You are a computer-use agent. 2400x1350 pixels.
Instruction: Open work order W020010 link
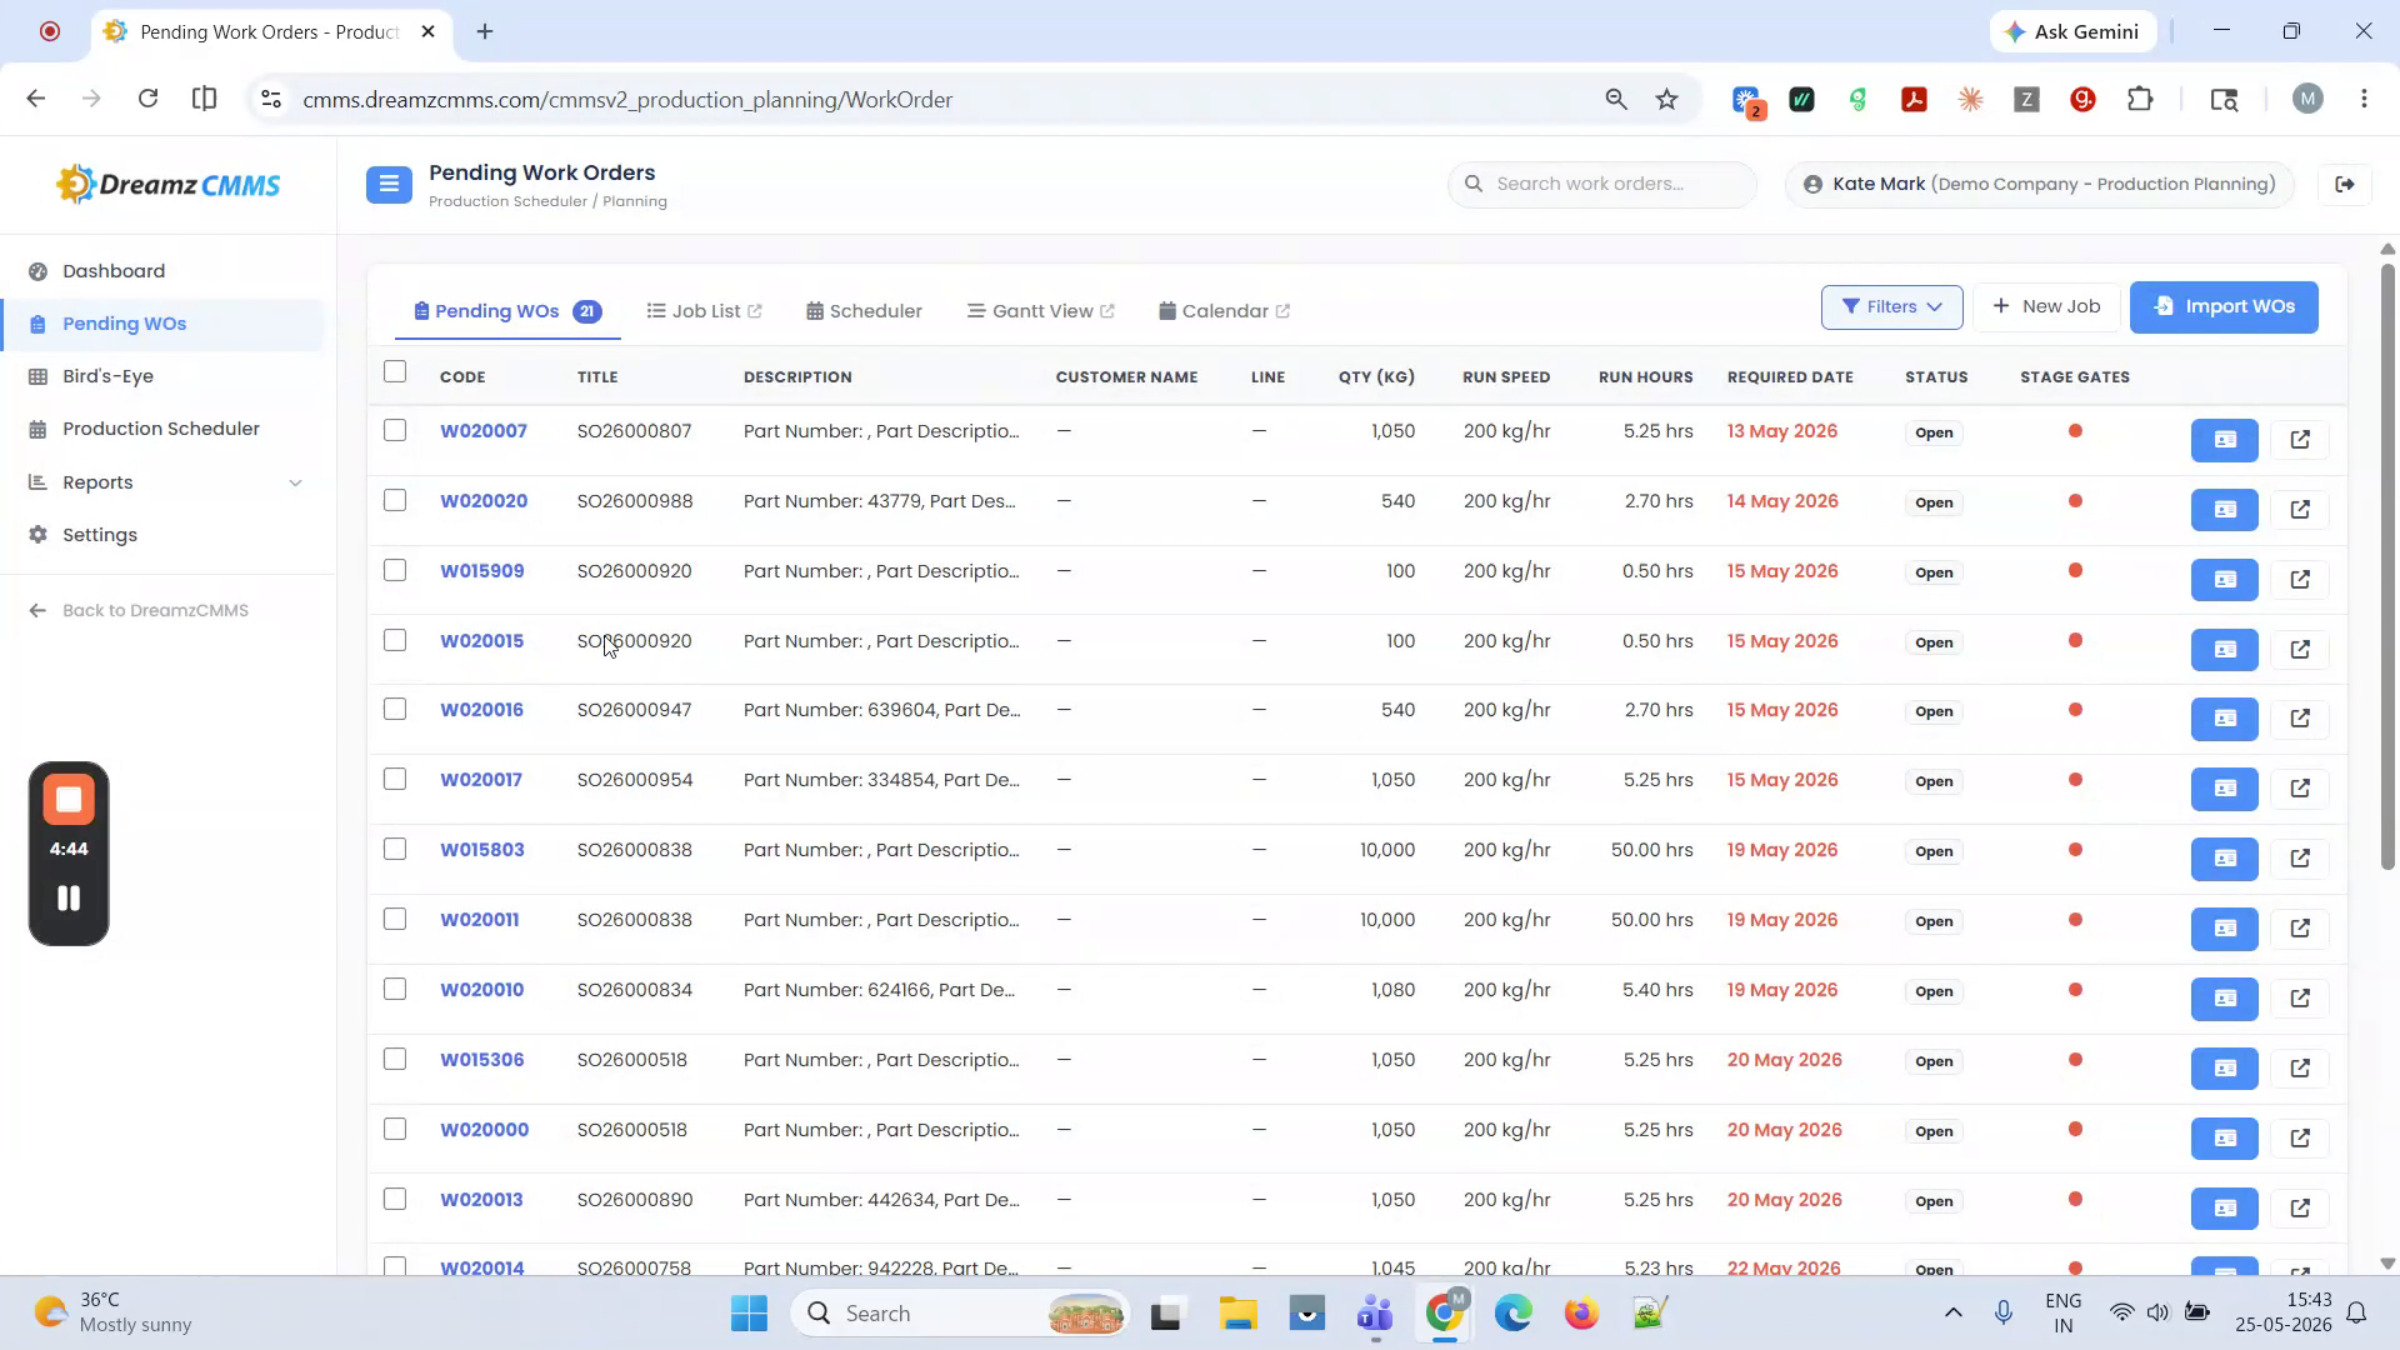482,990
